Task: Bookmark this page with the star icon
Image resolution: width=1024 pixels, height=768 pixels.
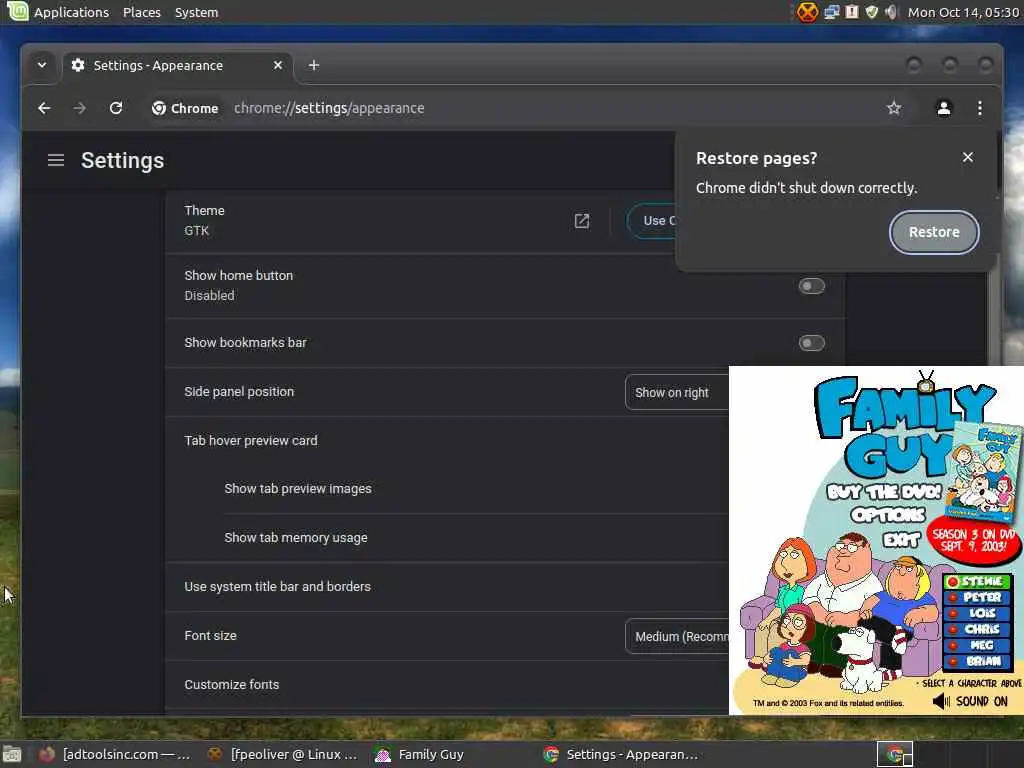Action: click(893, 108)
